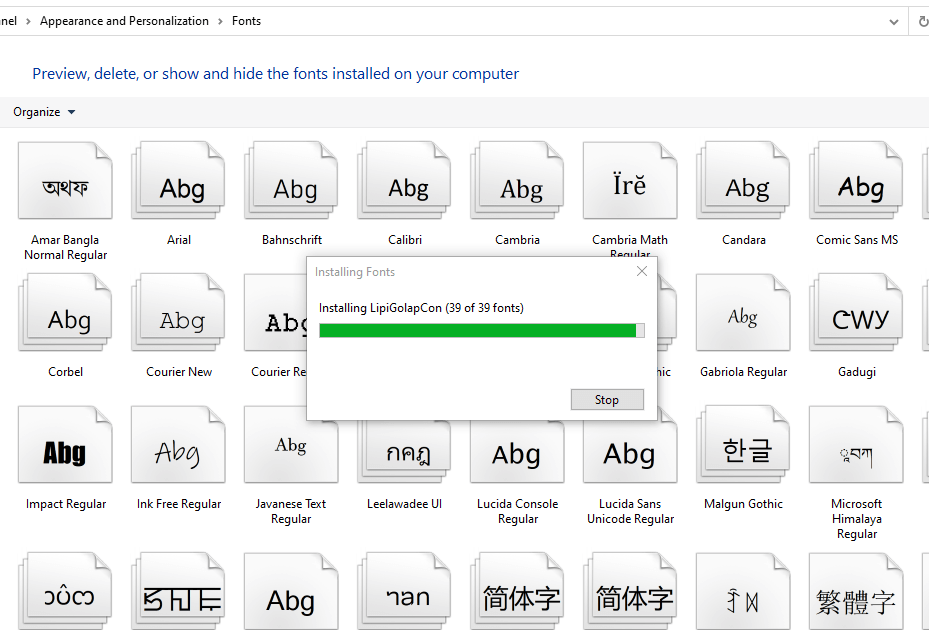Image resolution: width=929 pixels, height=630 pixels.
Task: Open the Organize dropdown menu
Action: coord(44,112)
